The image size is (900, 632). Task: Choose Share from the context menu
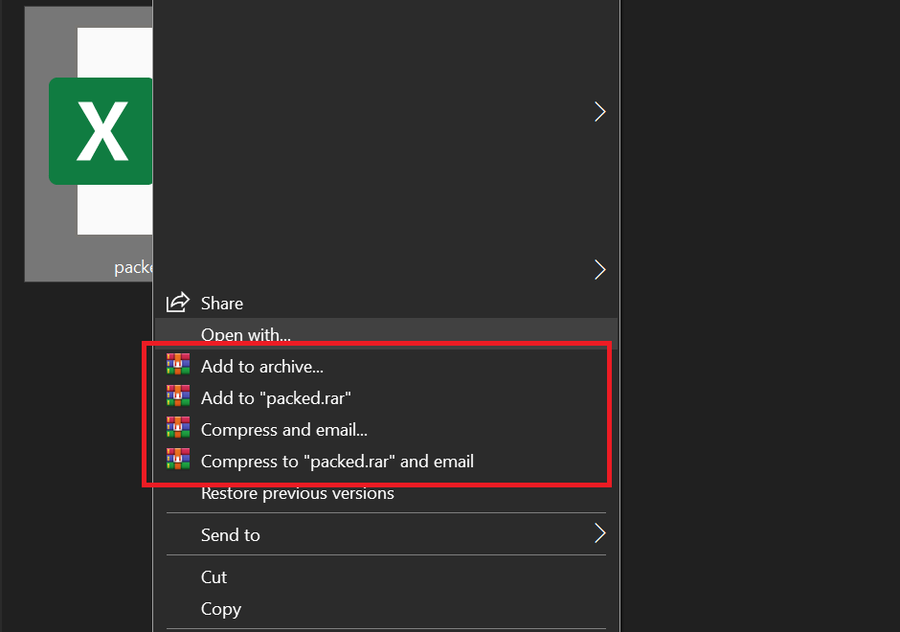point(386,303)
